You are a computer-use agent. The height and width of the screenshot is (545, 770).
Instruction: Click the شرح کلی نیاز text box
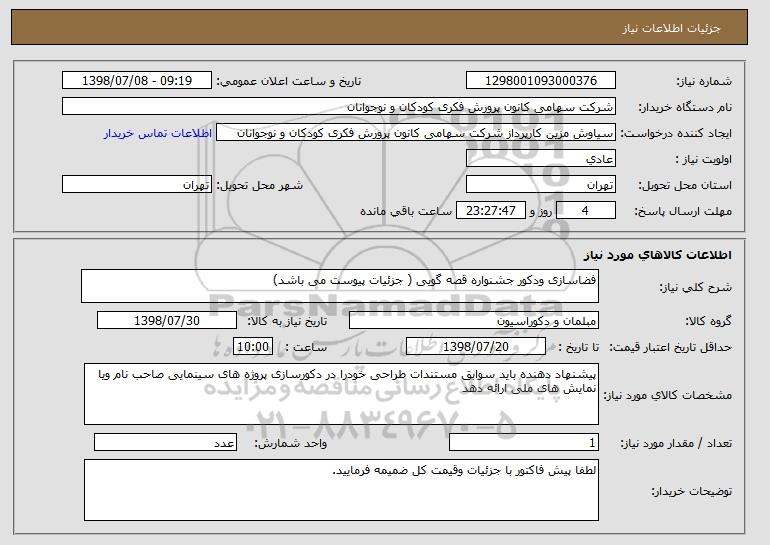pos(340,286)
